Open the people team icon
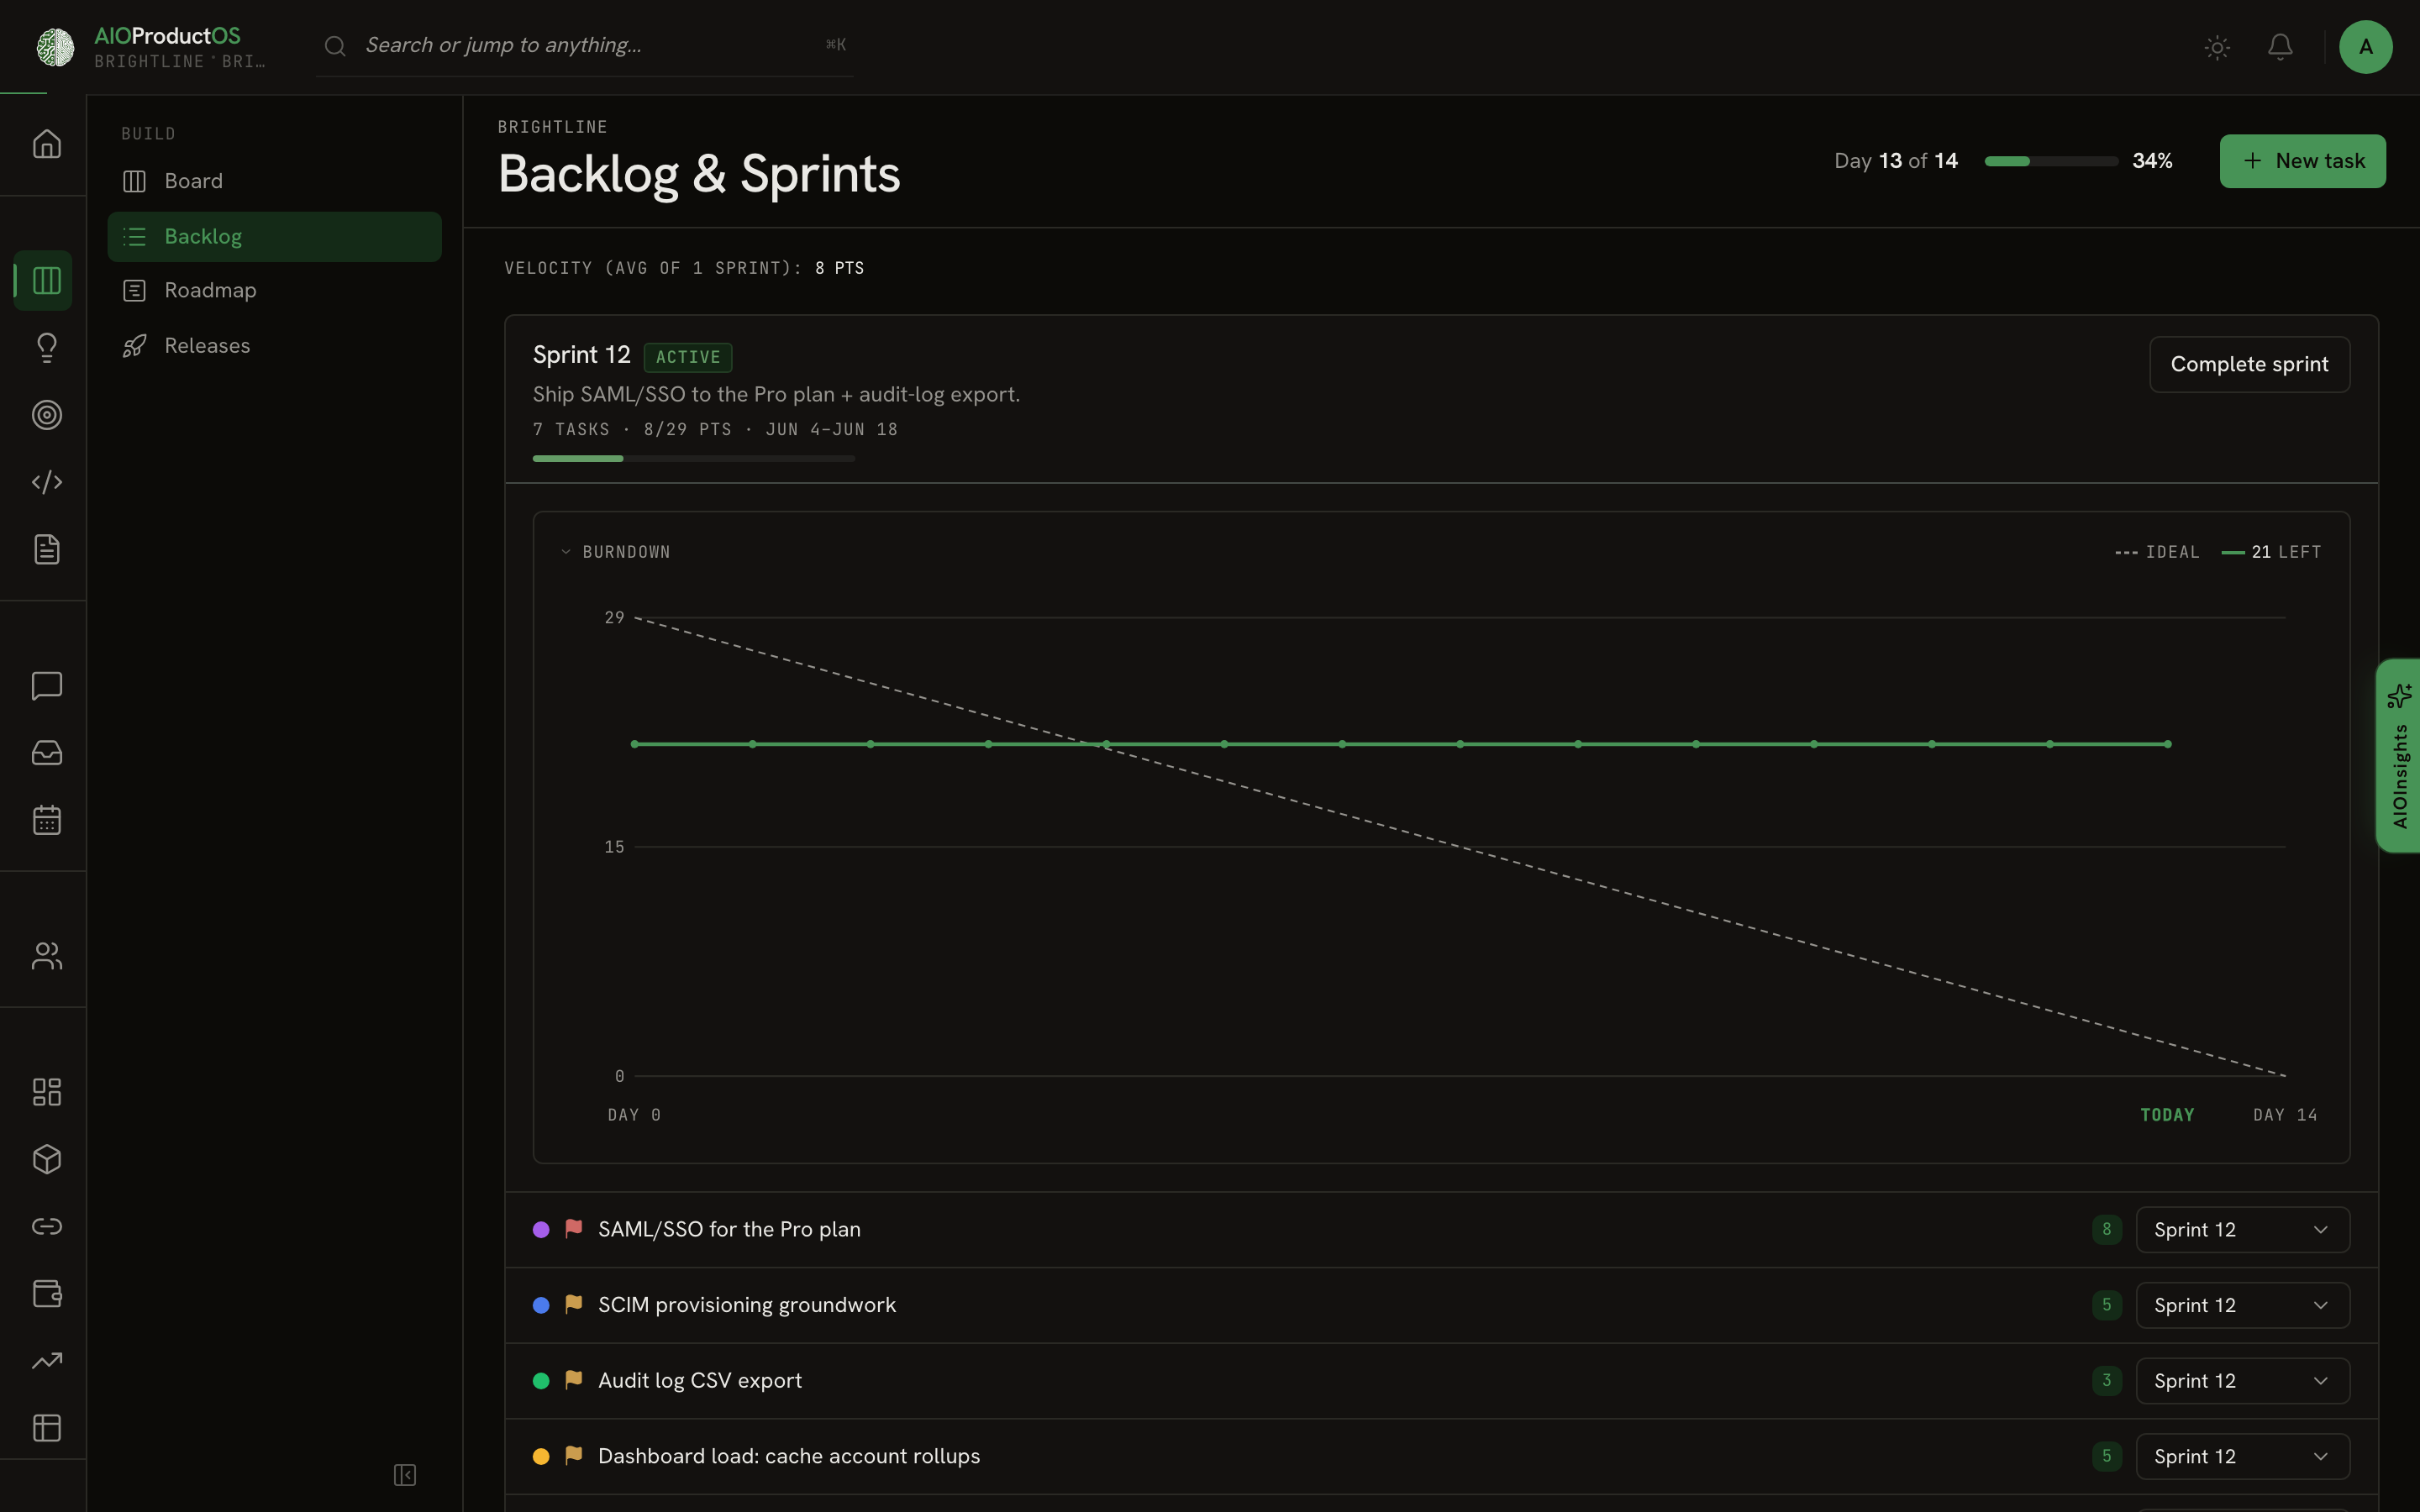This screenshot has width=2420, height=1512. [x=46, y=956]
